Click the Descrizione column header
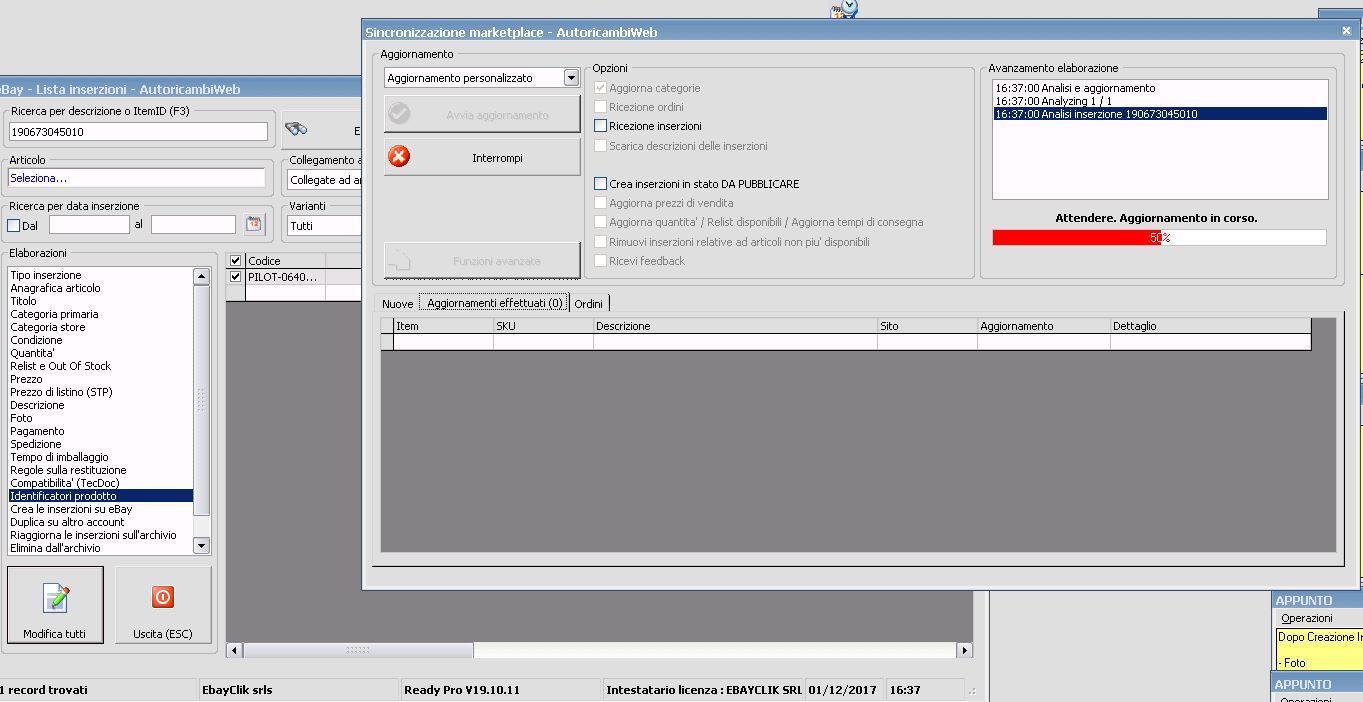Viewport: 1363px width, 702px height. (x=735, y=326)
